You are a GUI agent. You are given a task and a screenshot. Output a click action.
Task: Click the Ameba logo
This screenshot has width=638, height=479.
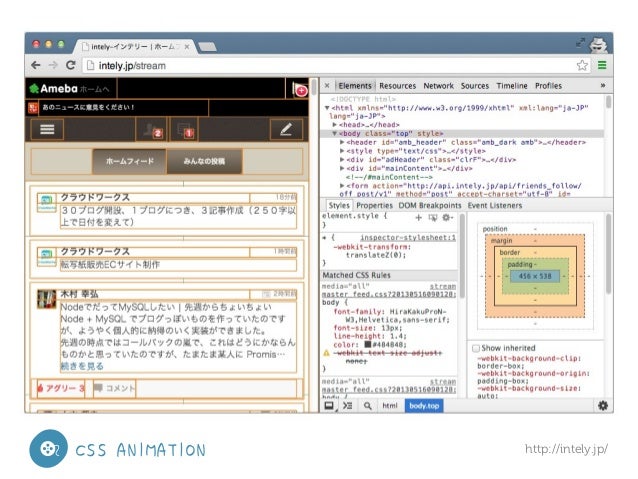54,88
